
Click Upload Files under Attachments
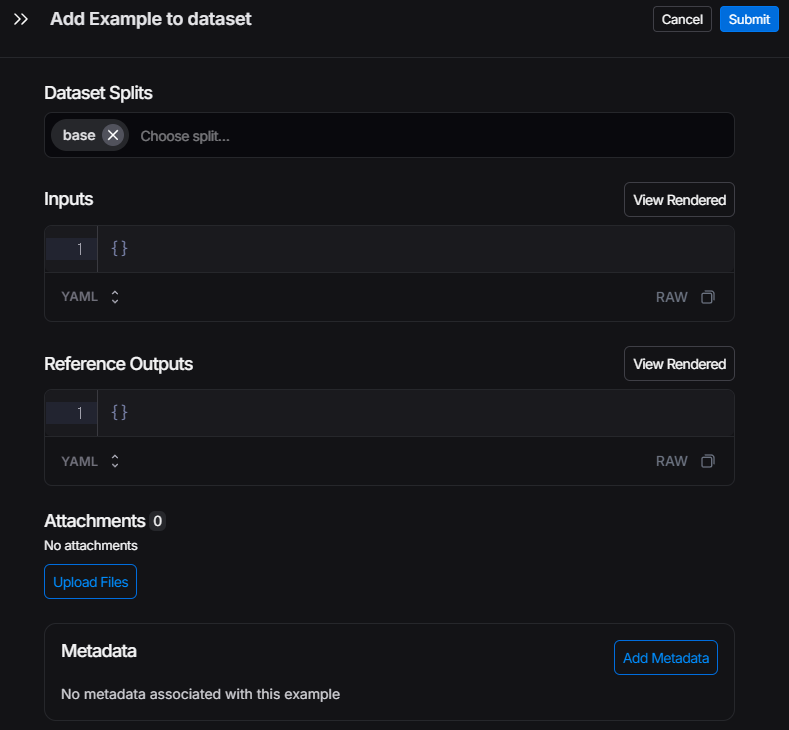tap(90, 582)
